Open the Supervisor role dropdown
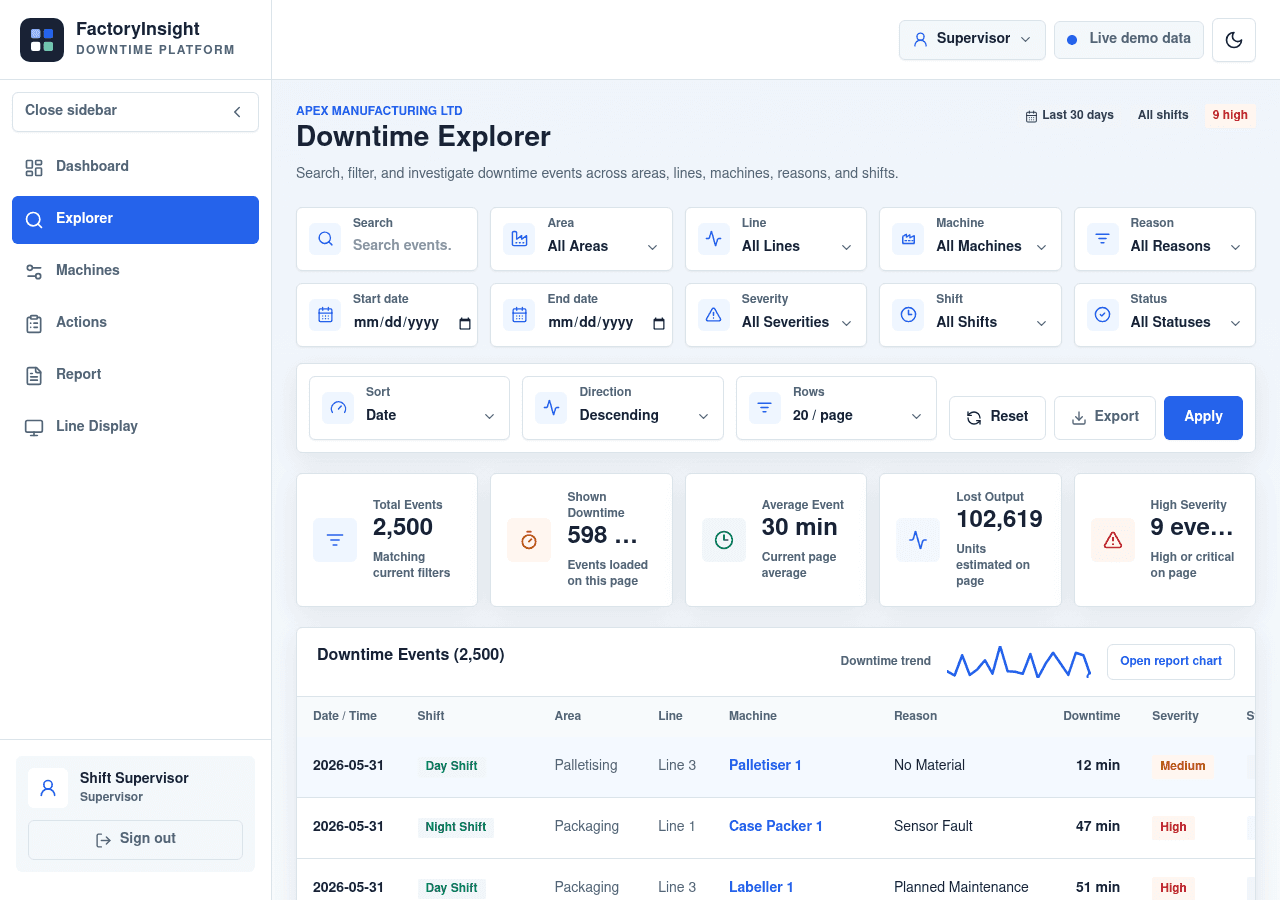This screenshot has width=1280, height=900. [972, 40]
